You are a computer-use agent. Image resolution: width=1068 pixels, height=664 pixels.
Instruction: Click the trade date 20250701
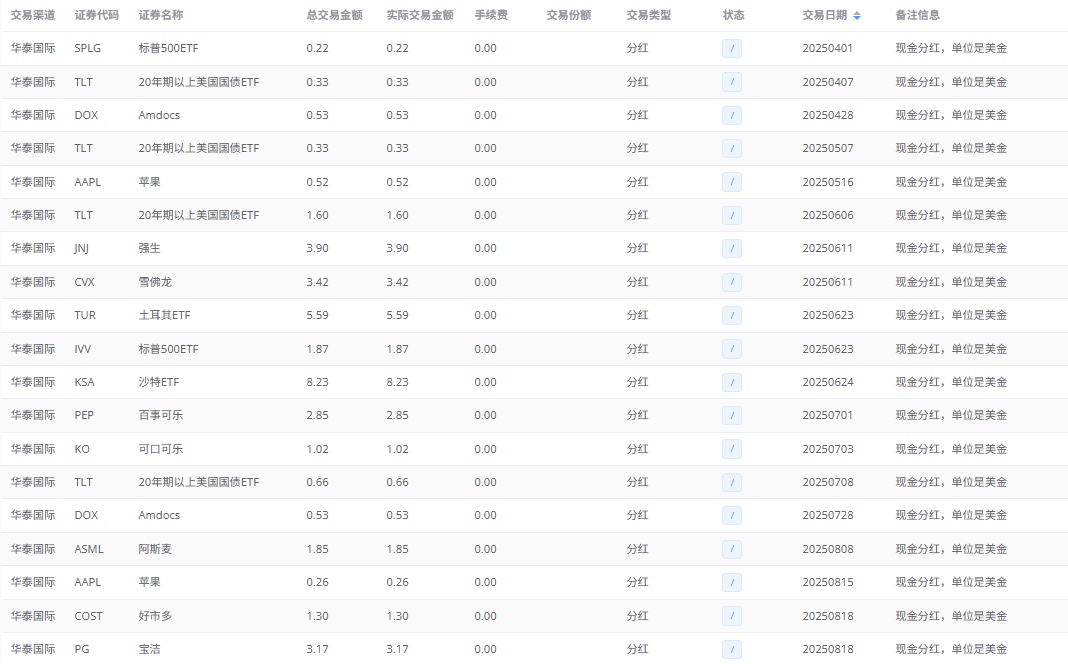click(x=828, y=415)
